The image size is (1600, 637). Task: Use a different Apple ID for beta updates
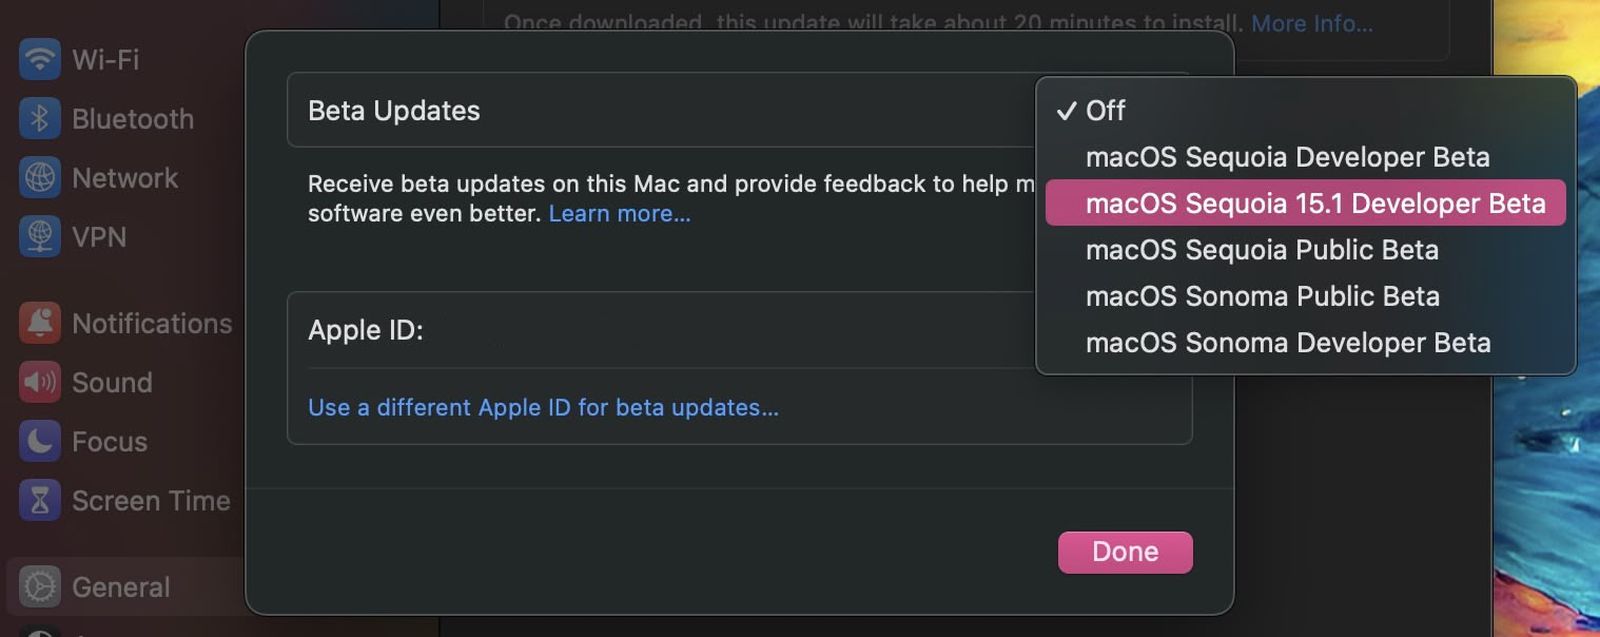(543, 407)
